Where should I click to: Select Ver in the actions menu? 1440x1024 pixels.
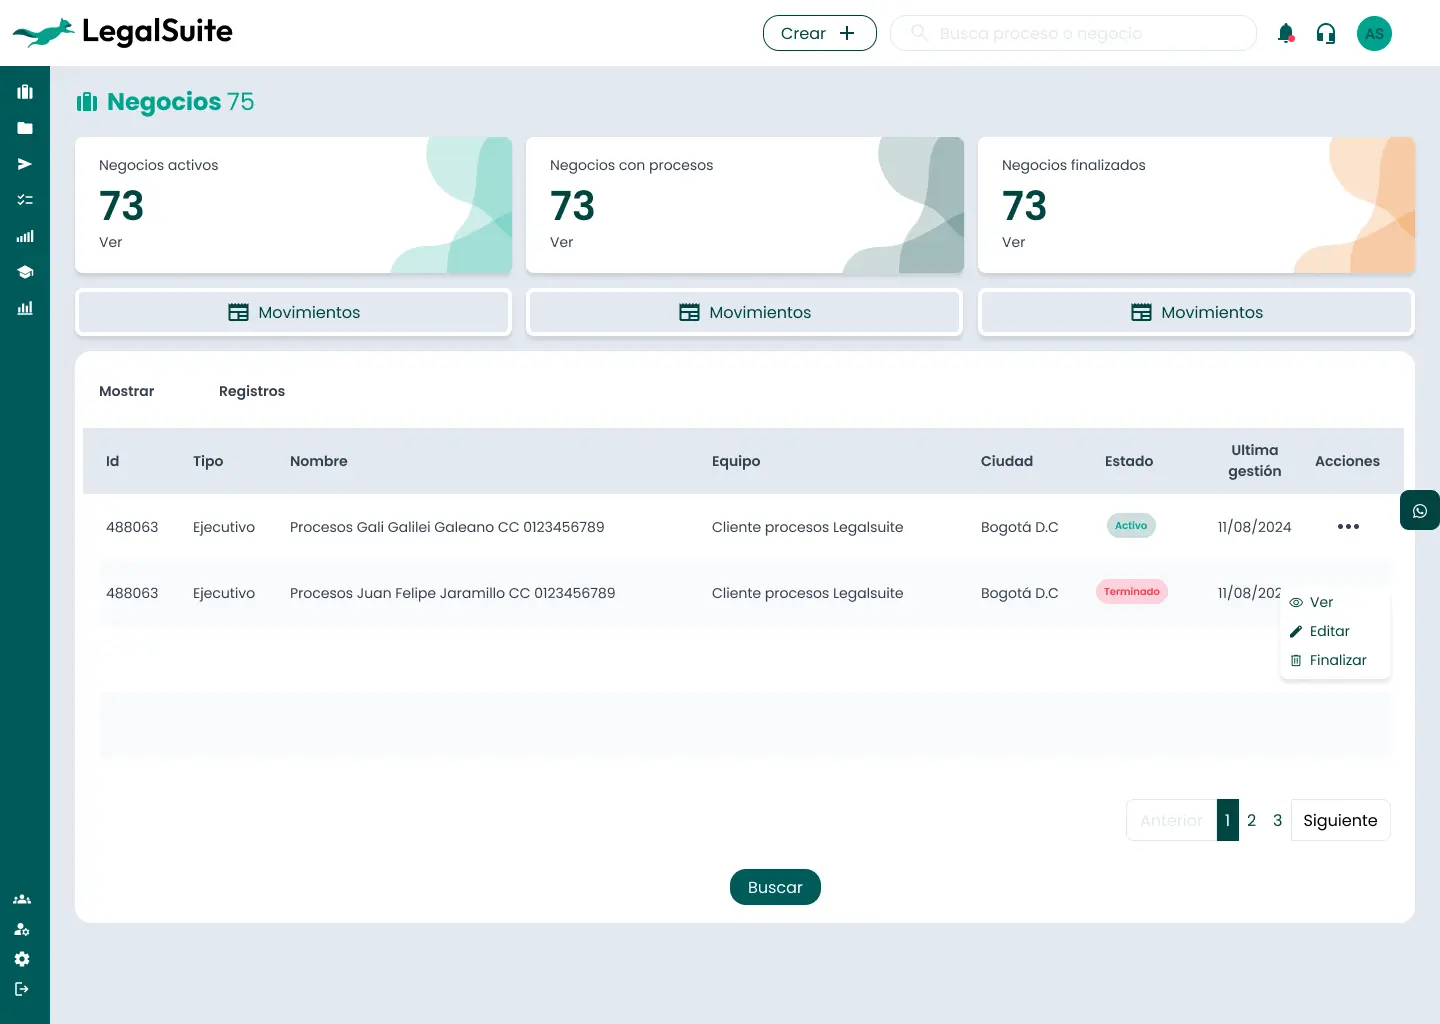1320,602
